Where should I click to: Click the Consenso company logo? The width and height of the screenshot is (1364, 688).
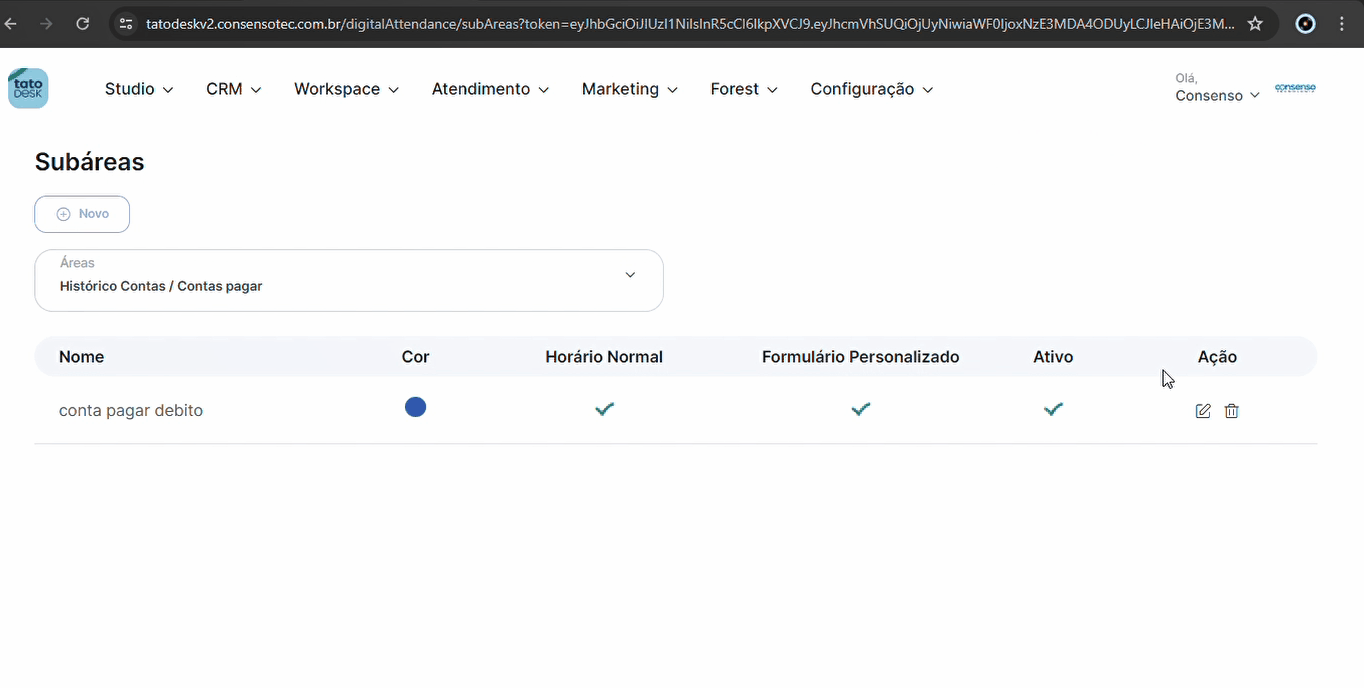click(1295, 89)
